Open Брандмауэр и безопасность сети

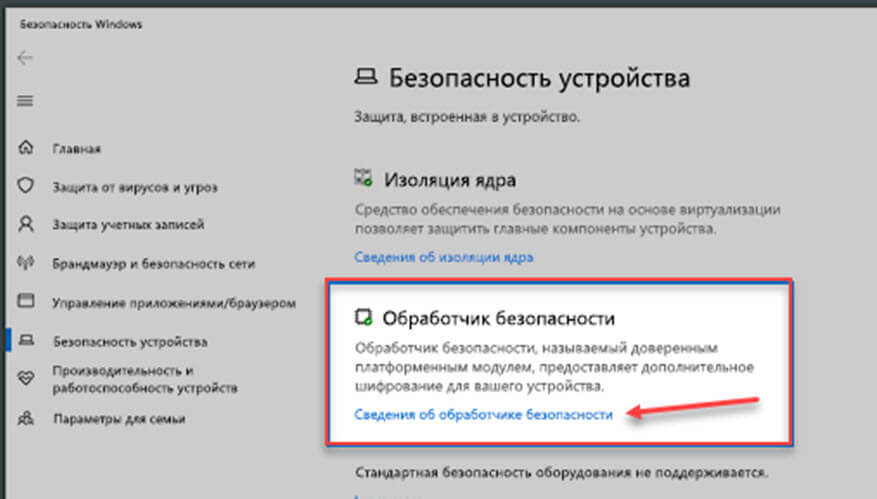pos(154,263)
